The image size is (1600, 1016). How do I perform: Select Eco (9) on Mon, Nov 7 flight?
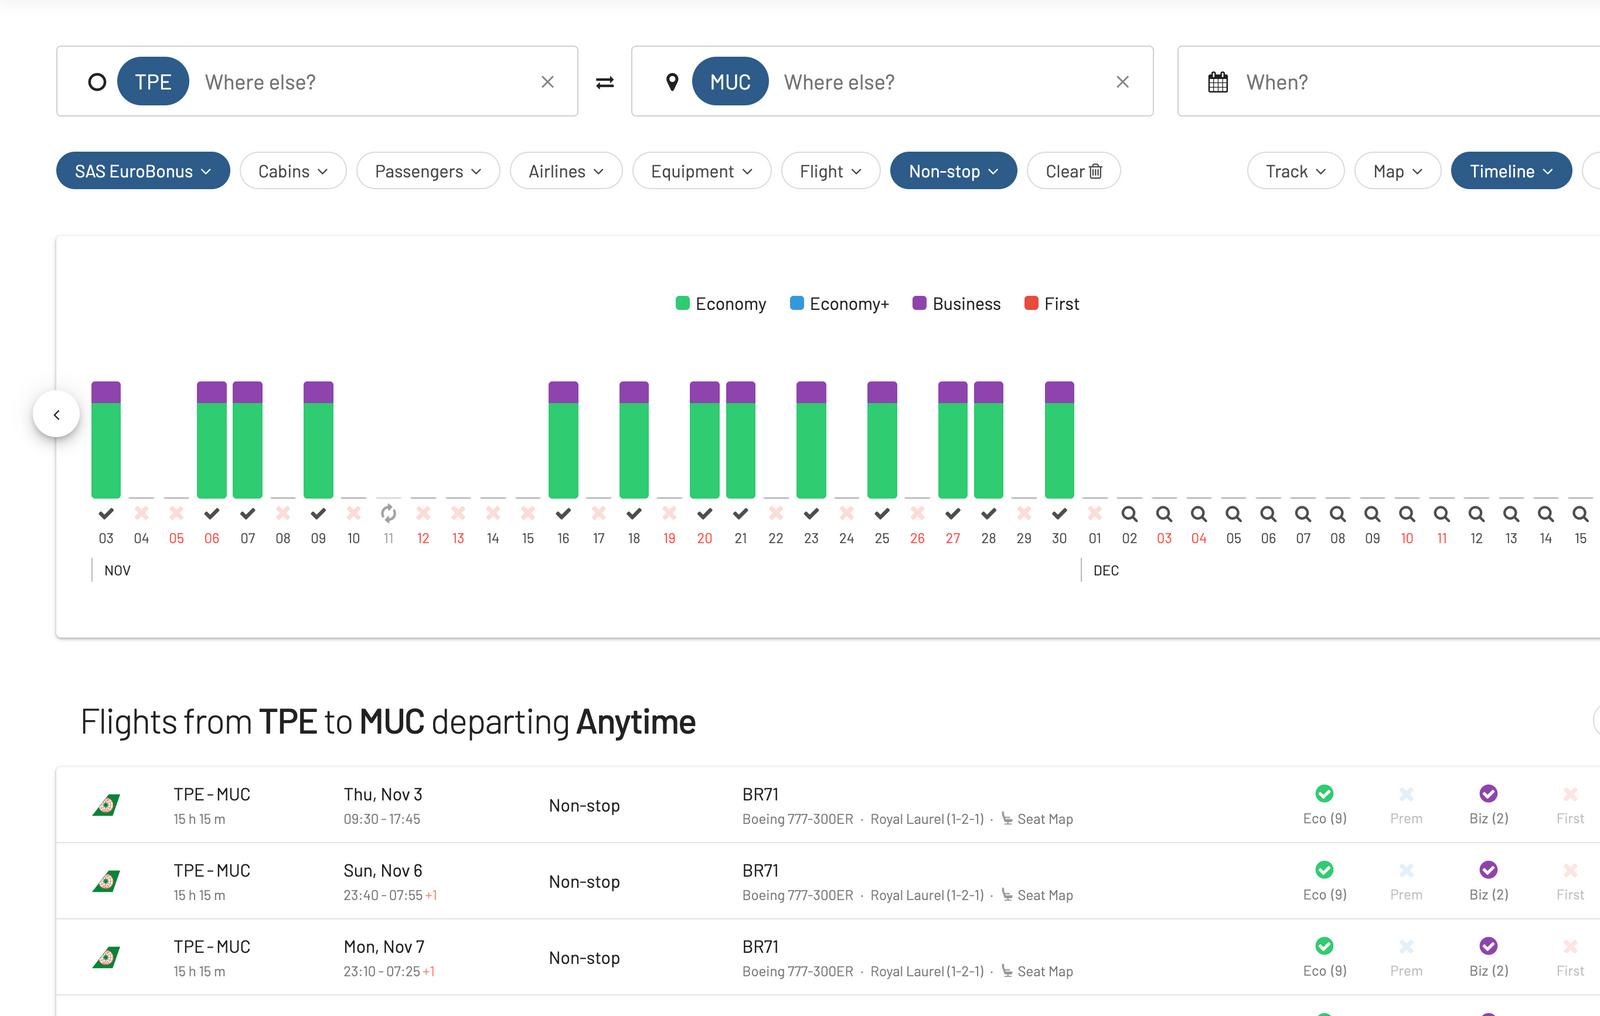click(x=1324, y=957)
